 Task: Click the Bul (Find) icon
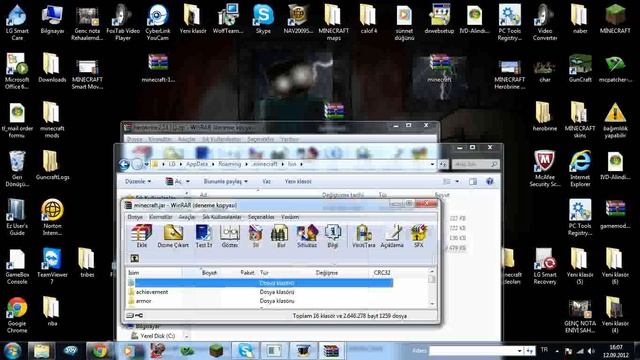[280, 236]
